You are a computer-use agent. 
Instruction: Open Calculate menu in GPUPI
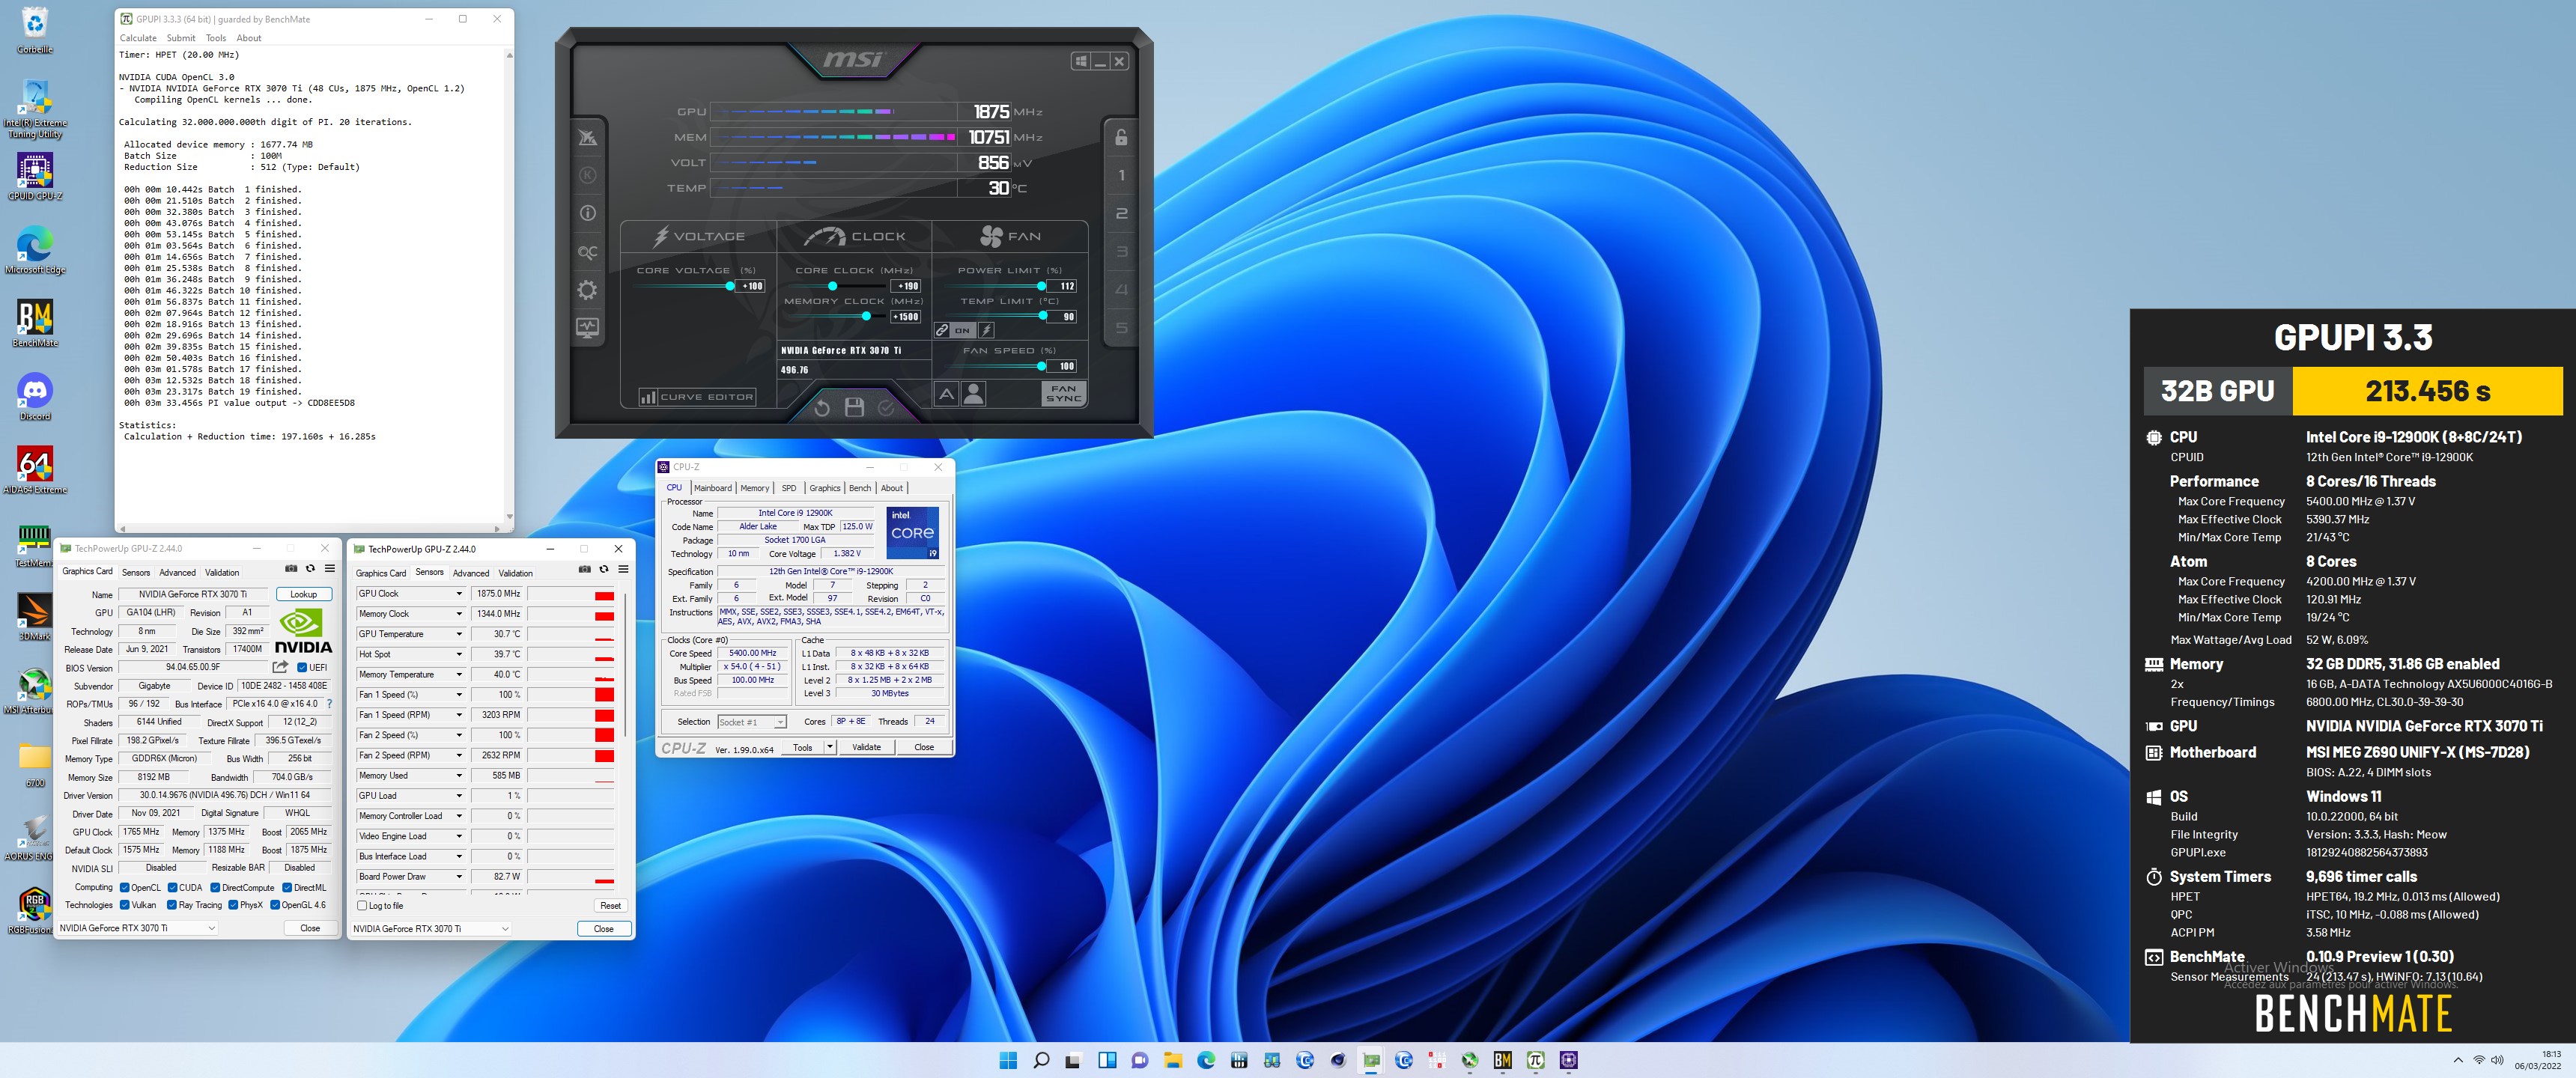pyautogui.click(x=138, y=38)
